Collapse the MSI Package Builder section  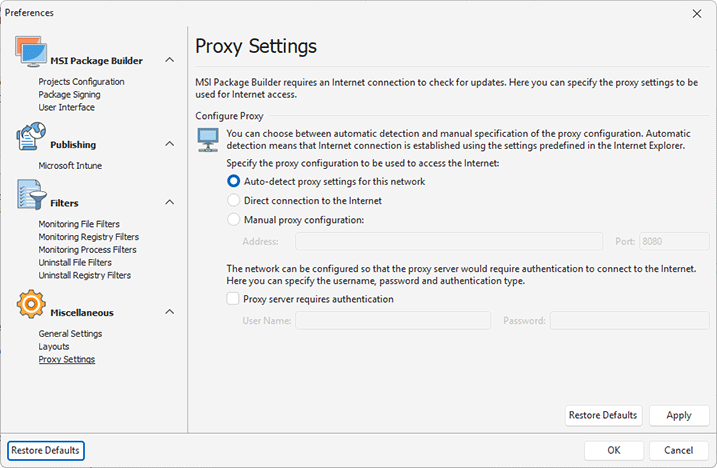pyautogui.click(x=170, y=61)
